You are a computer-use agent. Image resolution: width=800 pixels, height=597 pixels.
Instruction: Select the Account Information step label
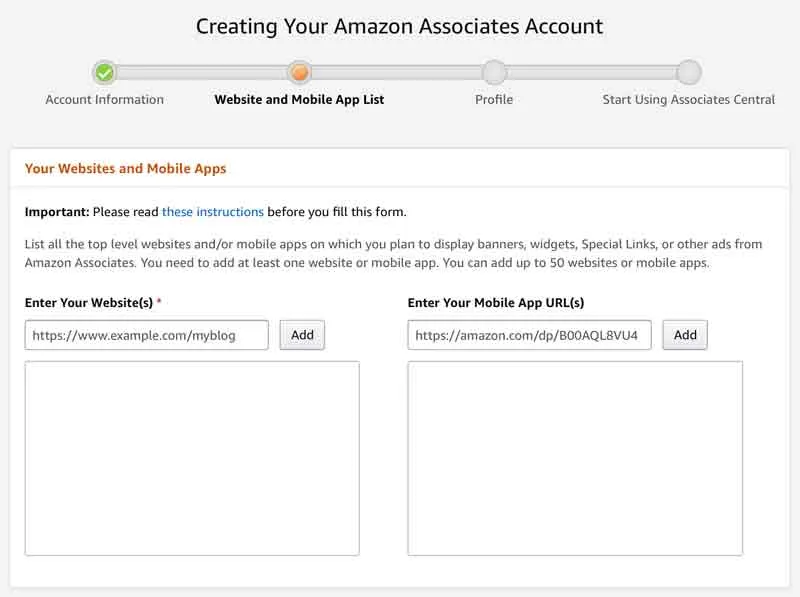click(104, 99)
